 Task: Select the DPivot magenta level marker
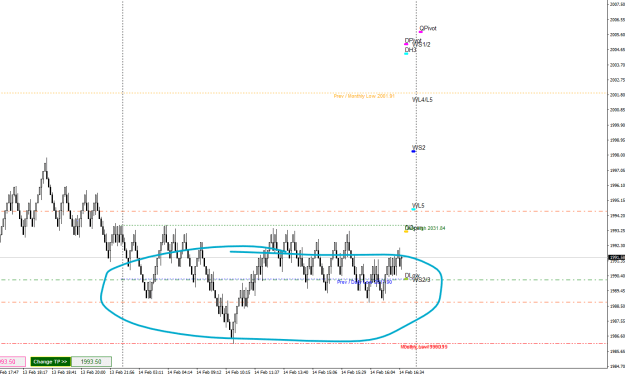coord(406,44)
